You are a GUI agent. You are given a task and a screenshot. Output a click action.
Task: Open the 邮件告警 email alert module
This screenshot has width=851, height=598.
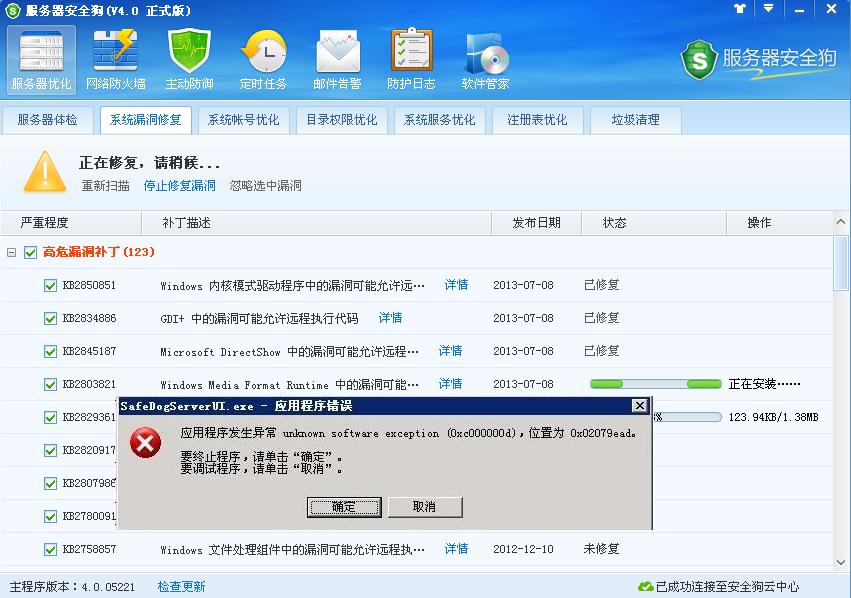click(x=337, y=58)
